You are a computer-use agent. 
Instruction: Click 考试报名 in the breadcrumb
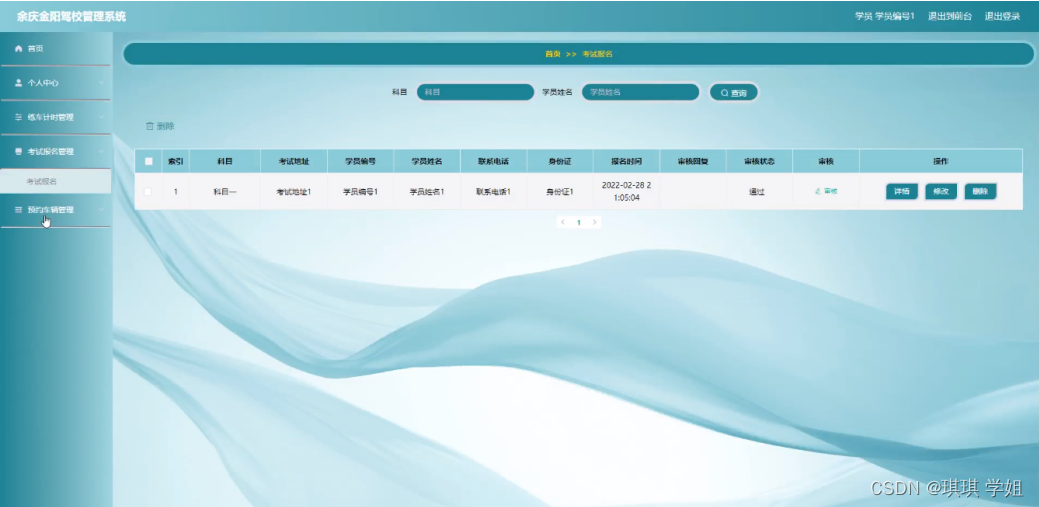coord(597,54)
